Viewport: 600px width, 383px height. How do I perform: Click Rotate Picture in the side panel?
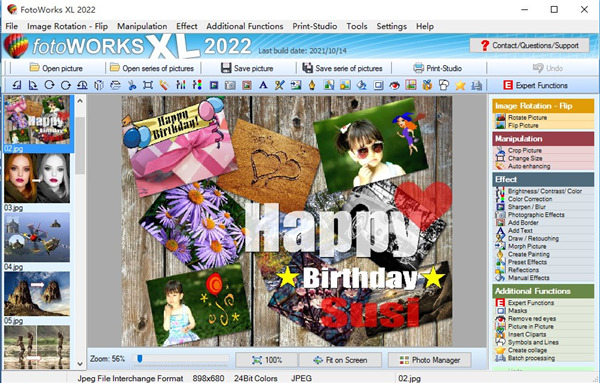click(527, 117)
